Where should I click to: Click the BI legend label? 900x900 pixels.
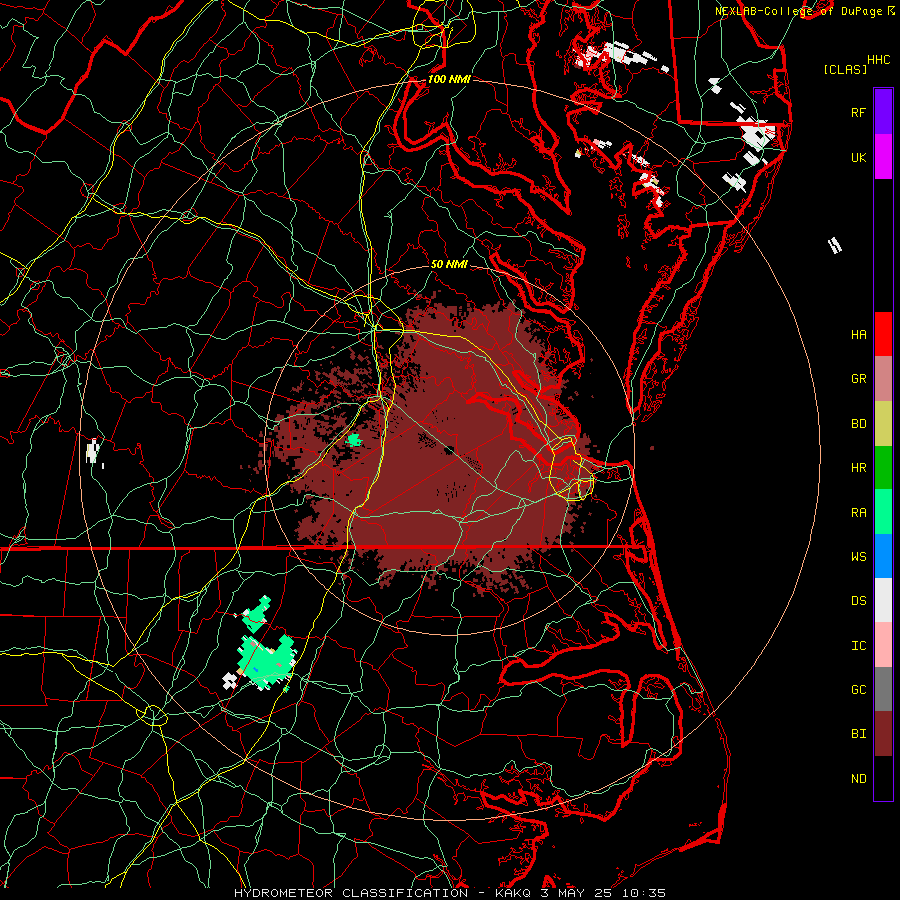pos(858,734)
